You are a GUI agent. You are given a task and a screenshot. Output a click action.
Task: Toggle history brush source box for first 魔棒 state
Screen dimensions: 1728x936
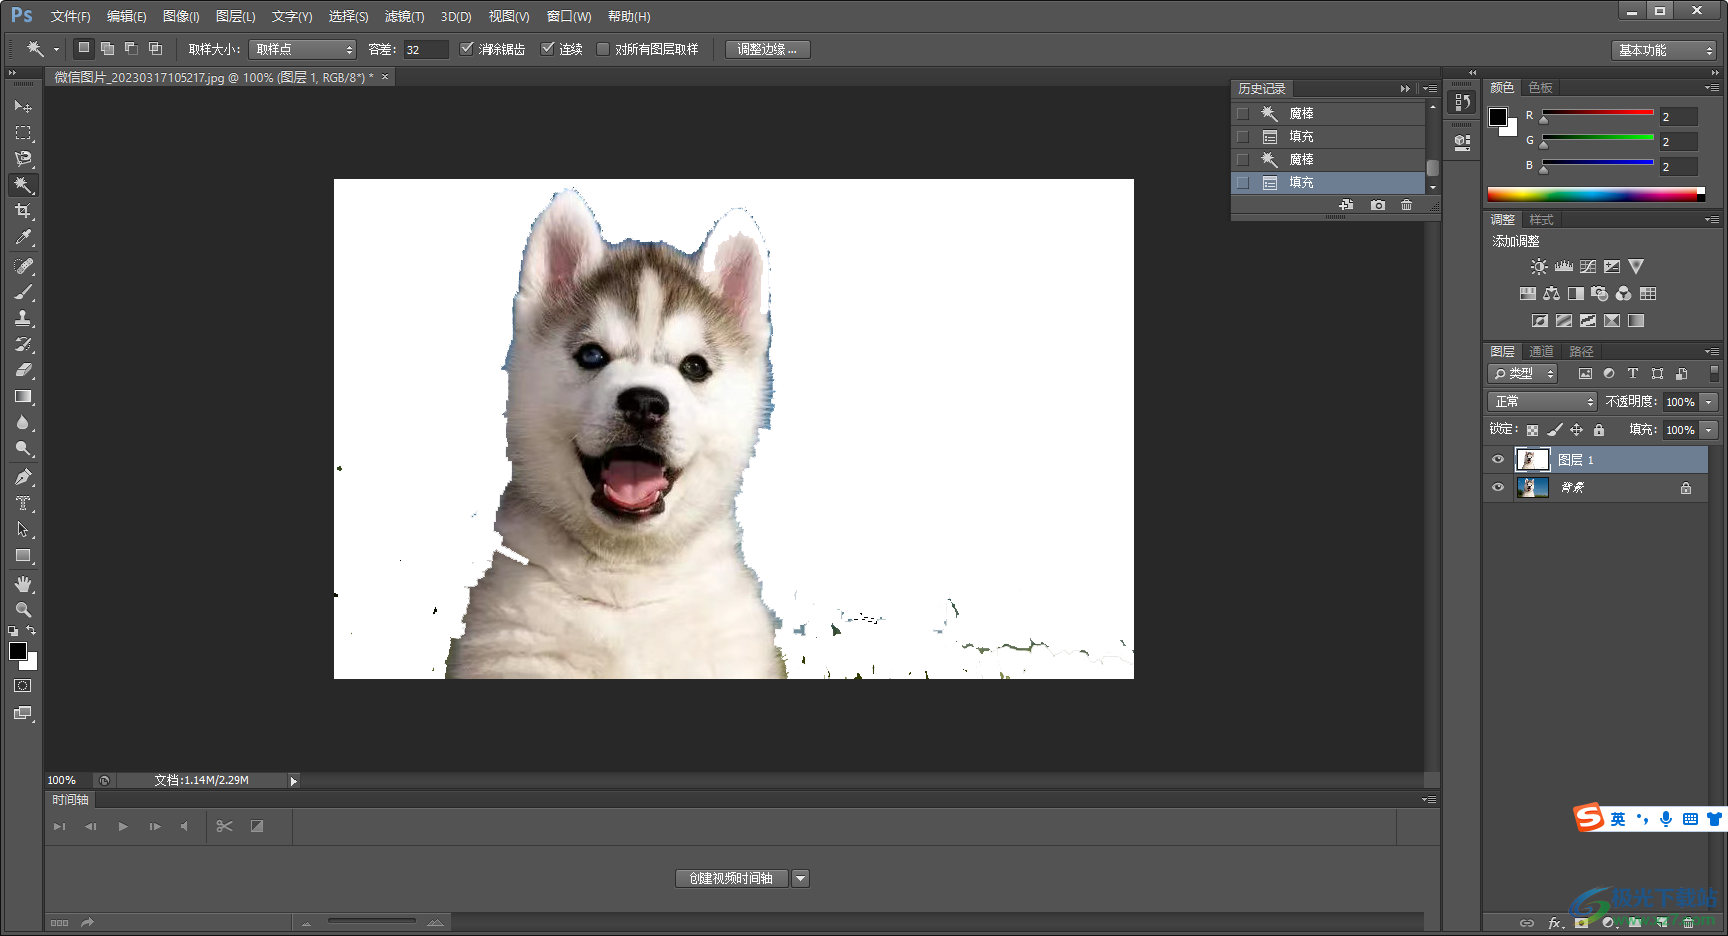1243,114
